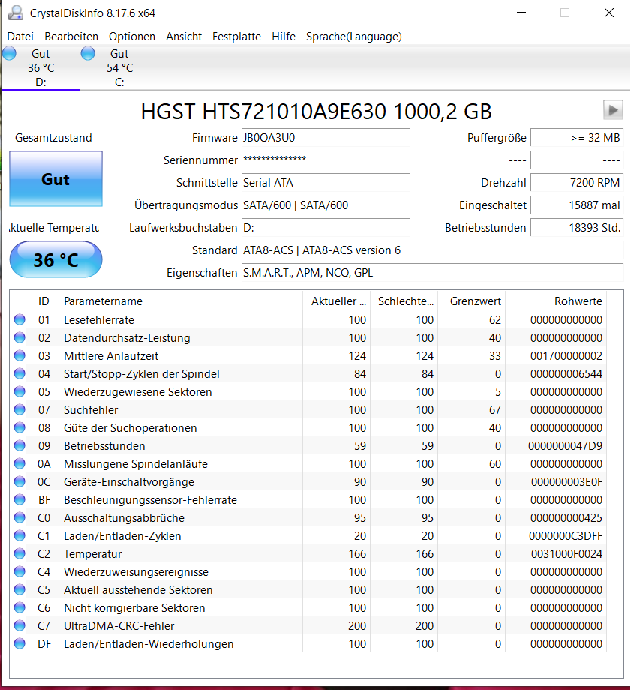The height and width of the screenshot is (690, 630).
Task: Click the Parametername column header
Action: coord(103,301)
